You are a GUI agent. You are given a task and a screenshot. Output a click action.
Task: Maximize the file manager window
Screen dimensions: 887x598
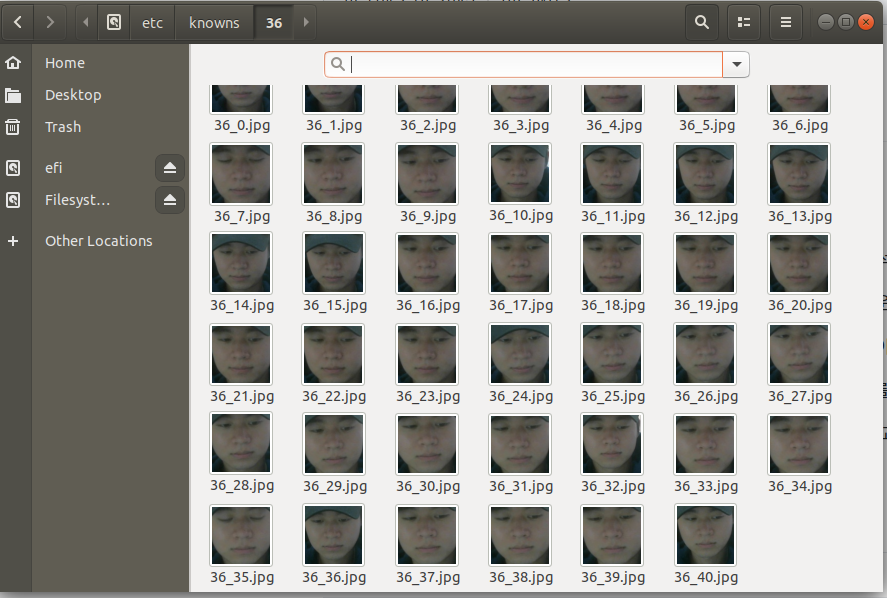pyautogui.click(x=846, y=22)
